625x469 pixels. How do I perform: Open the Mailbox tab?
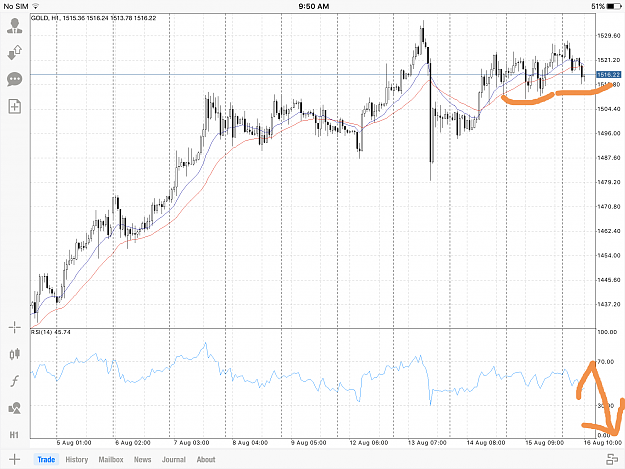[111, 459]
